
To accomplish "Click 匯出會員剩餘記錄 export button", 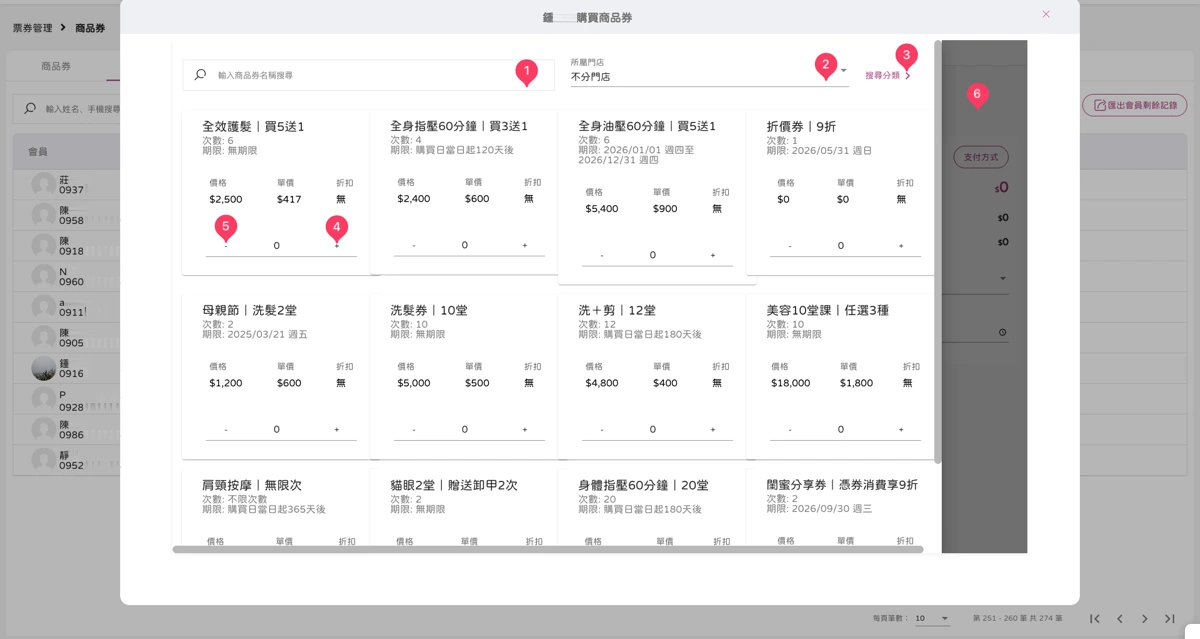I will tap(1134, 105).
